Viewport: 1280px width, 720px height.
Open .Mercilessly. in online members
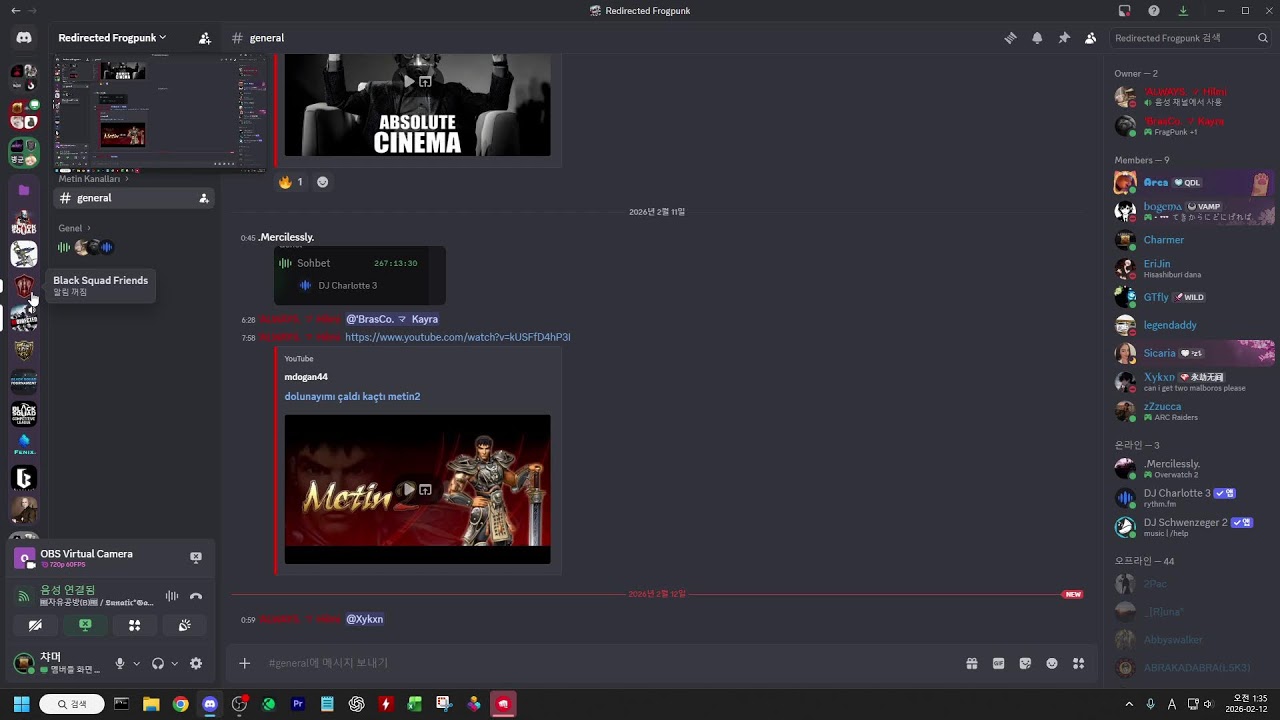[1194, 468]
